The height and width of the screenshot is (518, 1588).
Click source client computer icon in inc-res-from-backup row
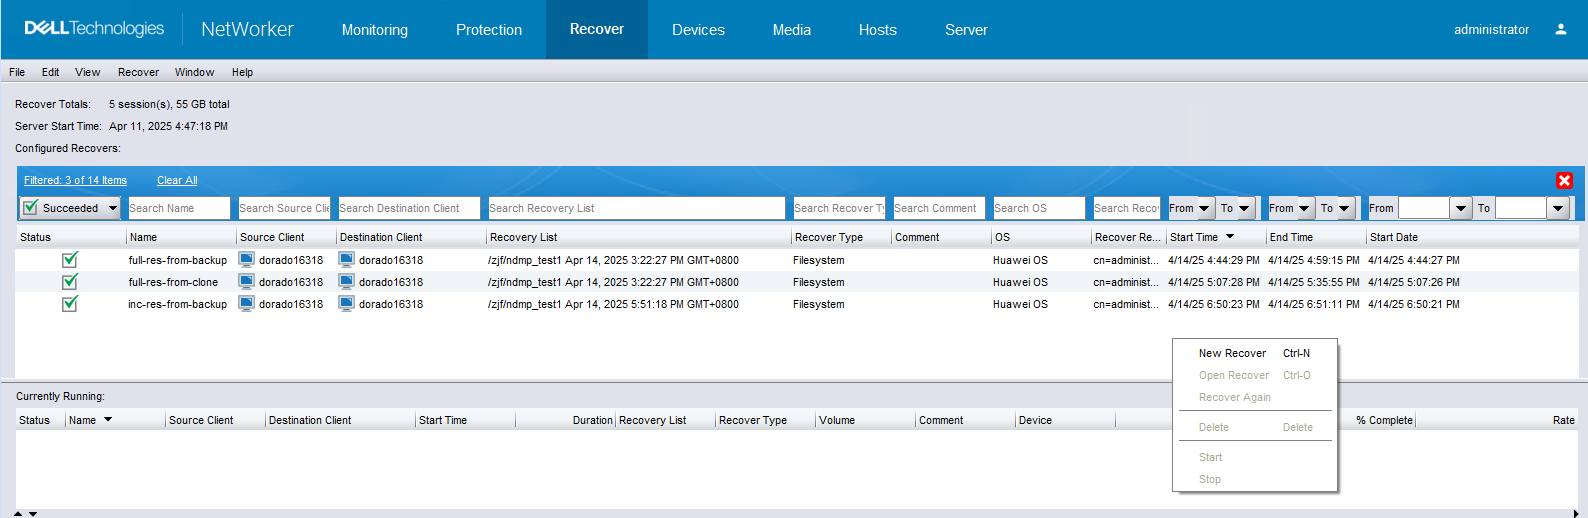pos(246,304)
